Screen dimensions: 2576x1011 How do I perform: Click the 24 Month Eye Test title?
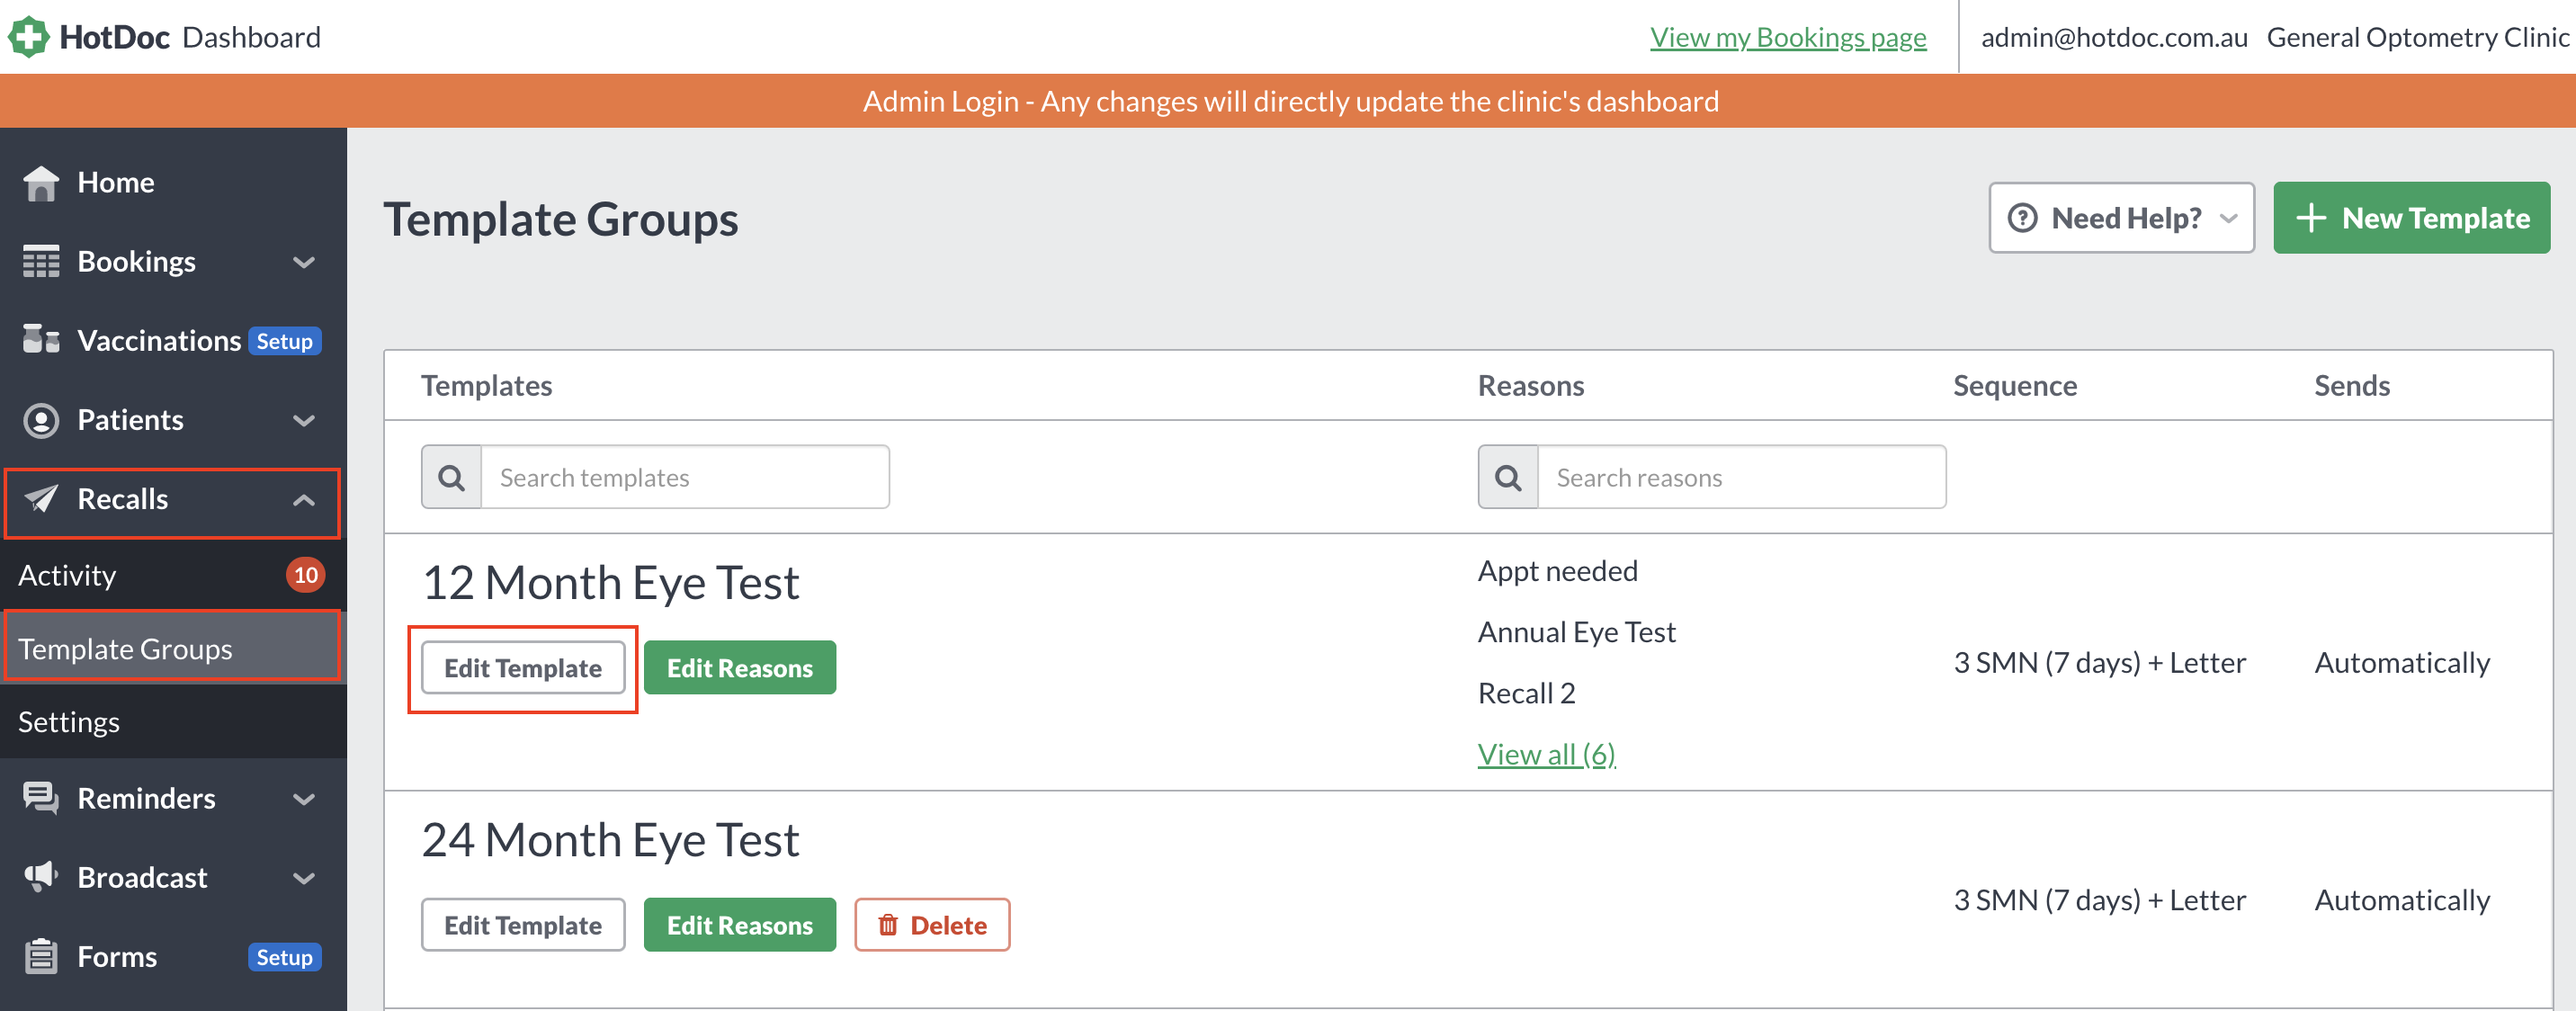610,840
